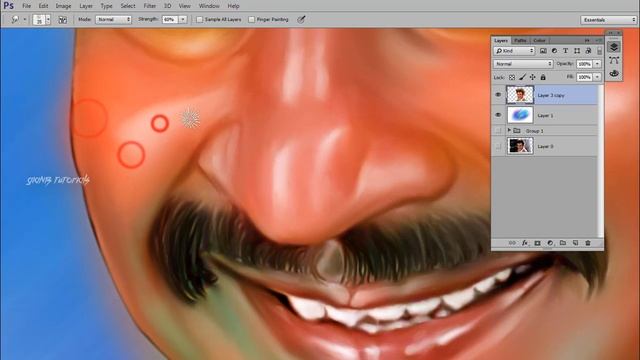
Task: Toggle tablet pressure for size icon
Action: point(301,19)
